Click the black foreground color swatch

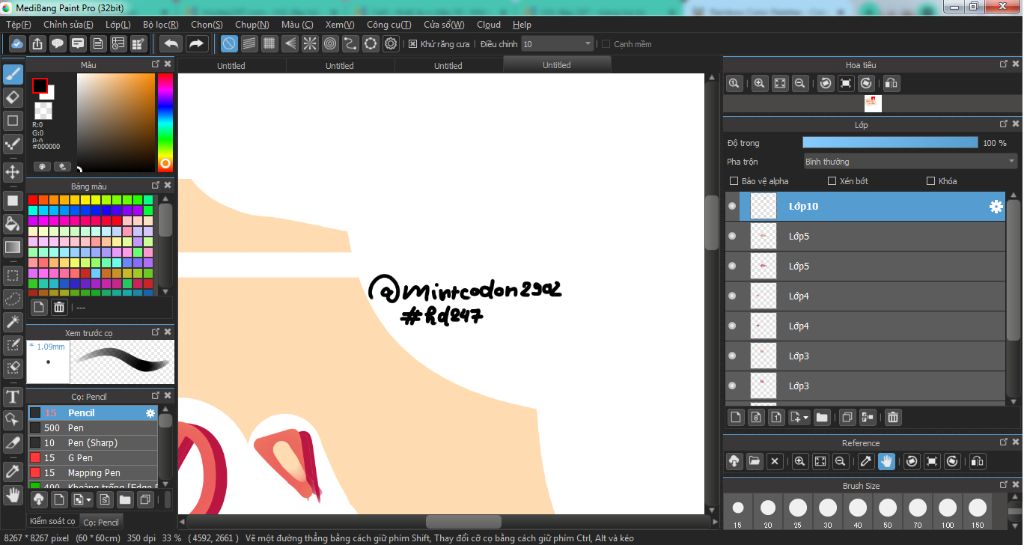(x=39, y=86)
